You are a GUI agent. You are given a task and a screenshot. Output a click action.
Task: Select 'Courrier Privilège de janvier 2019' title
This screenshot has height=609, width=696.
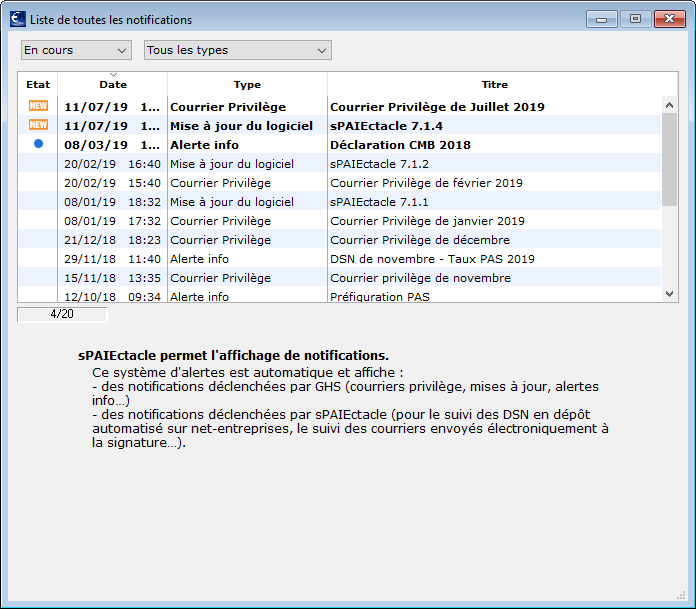(427, 221)
